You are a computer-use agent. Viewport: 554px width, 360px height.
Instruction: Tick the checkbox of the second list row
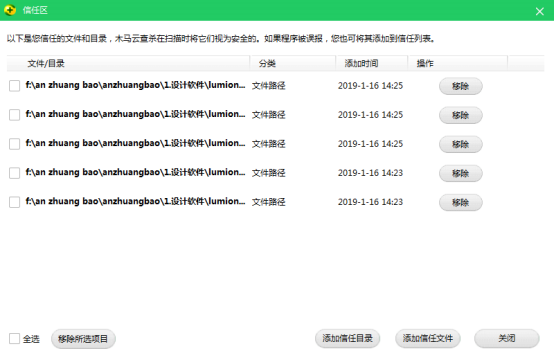pyautogui.click(x=14, y=114)
